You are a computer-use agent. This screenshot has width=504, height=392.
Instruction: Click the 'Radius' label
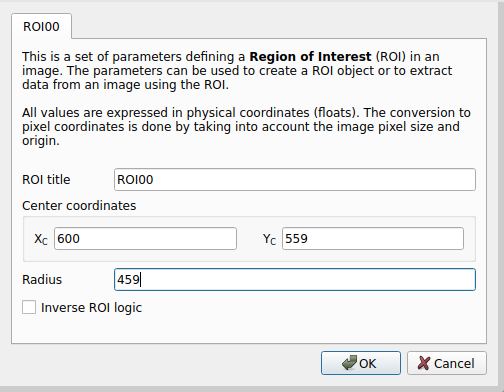tap(42, 280)
